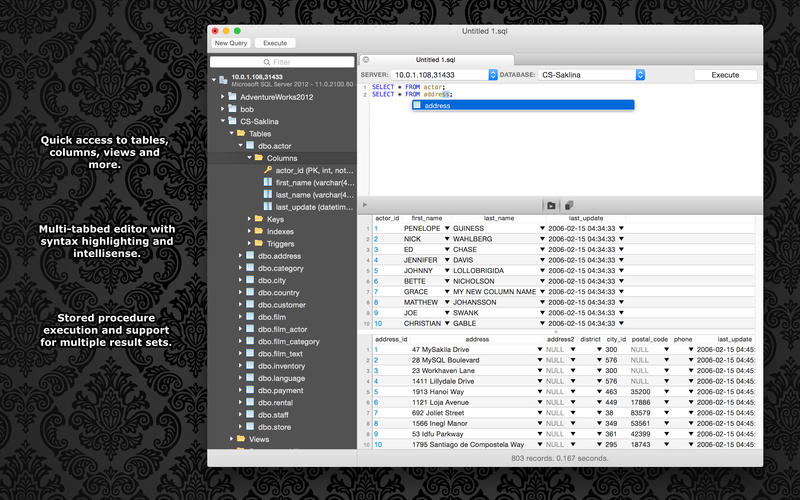Screen dimensions: 800x500
Task: Click the server icon for 10.0.1.108,31433
Action: click(x=224, y=79)
